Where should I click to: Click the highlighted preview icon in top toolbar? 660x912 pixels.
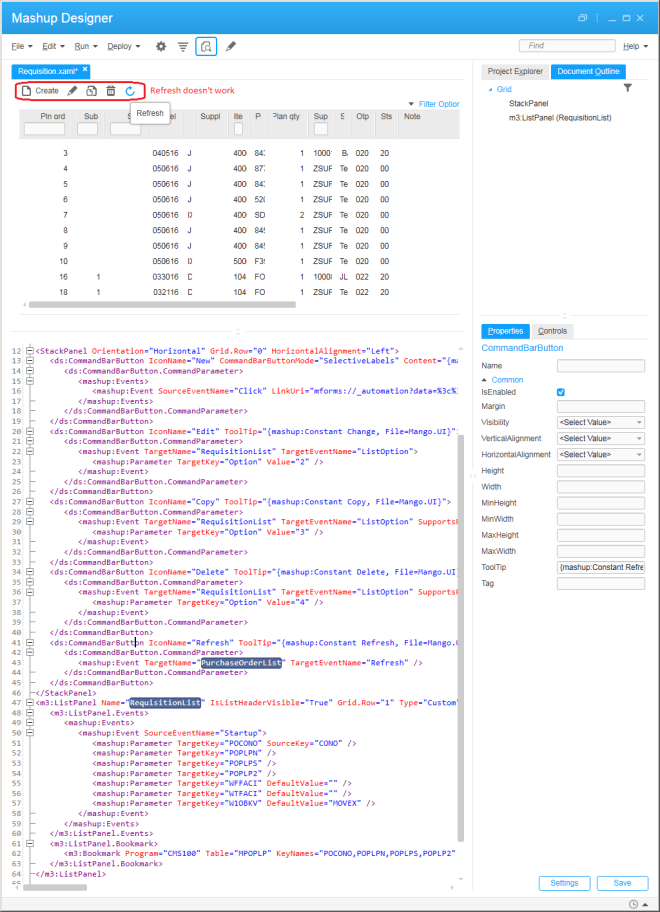click(206, 46)
